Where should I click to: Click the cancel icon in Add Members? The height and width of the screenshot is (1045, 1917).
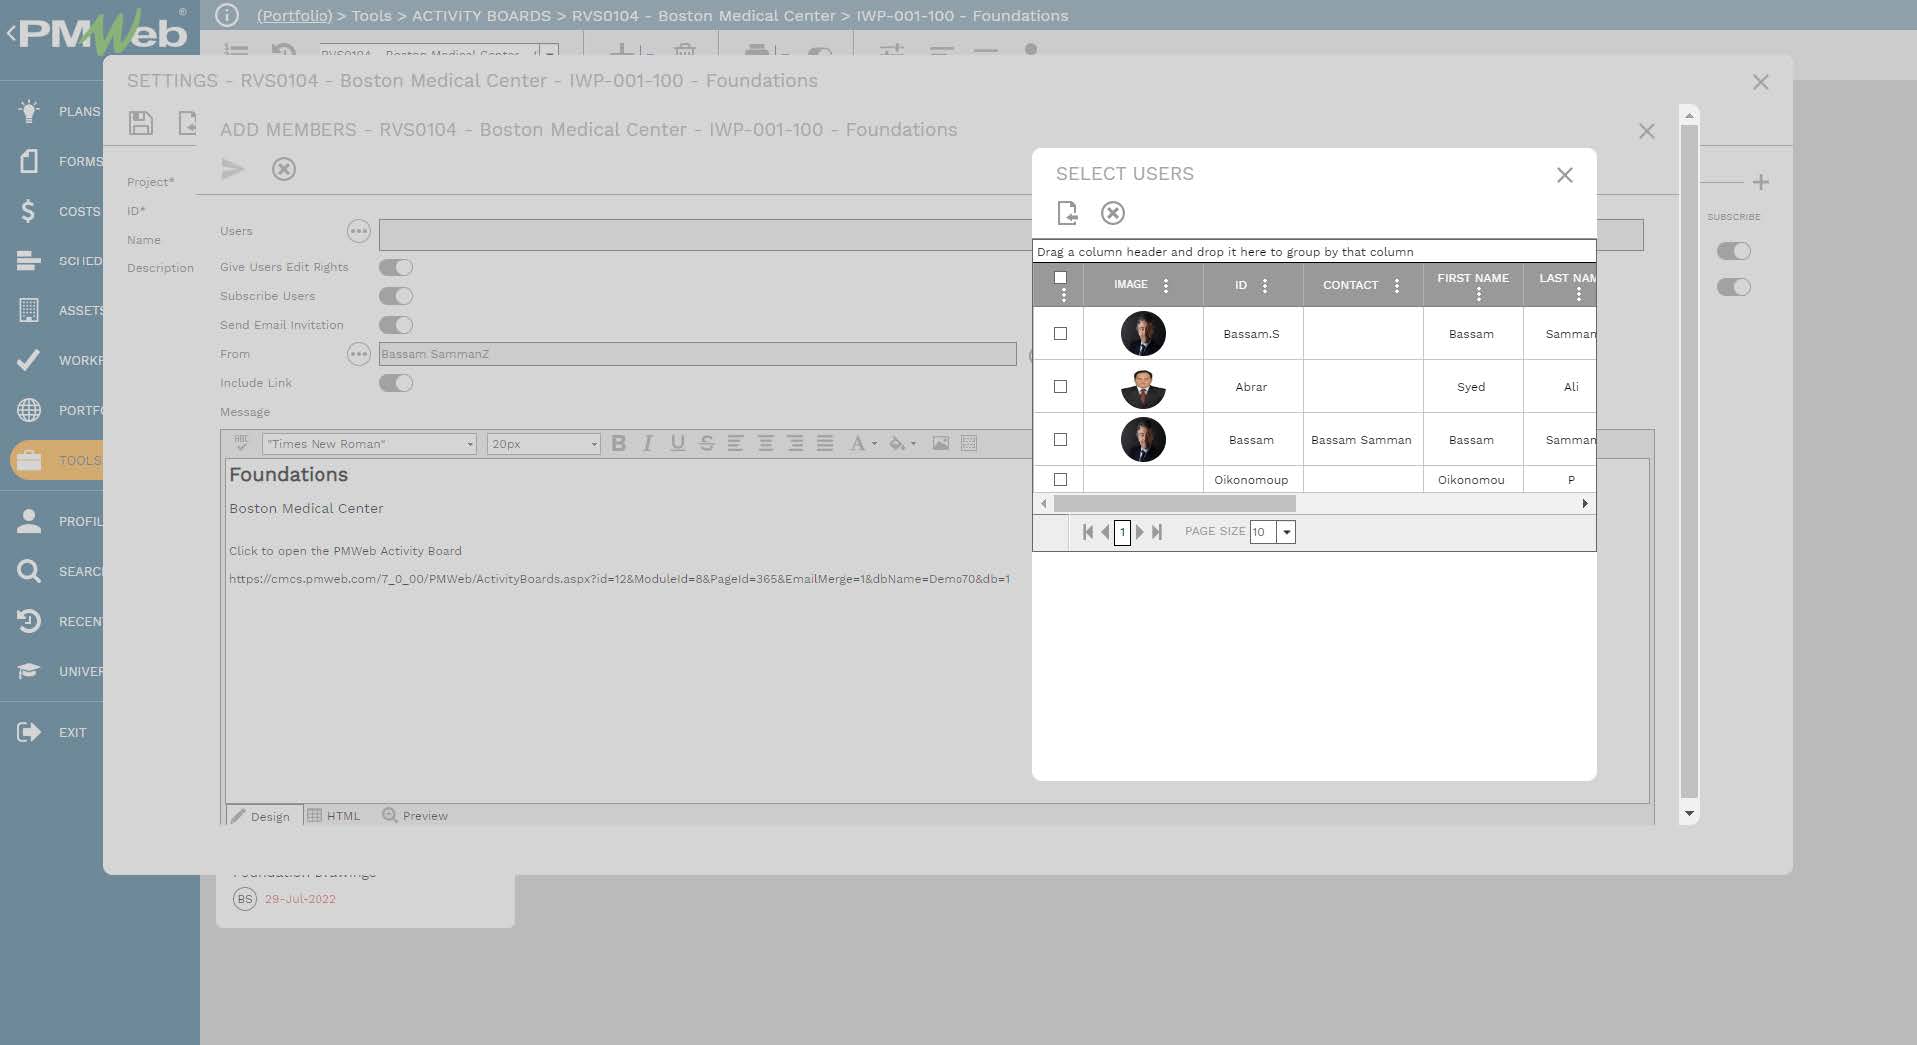pos(284,169)
